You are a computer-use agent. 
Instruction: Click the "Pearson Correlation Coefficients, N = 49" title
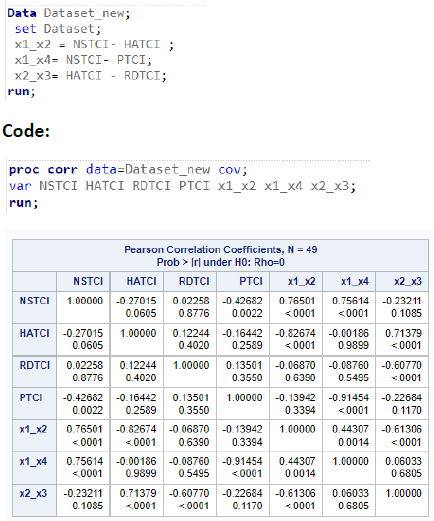[221, 250]
